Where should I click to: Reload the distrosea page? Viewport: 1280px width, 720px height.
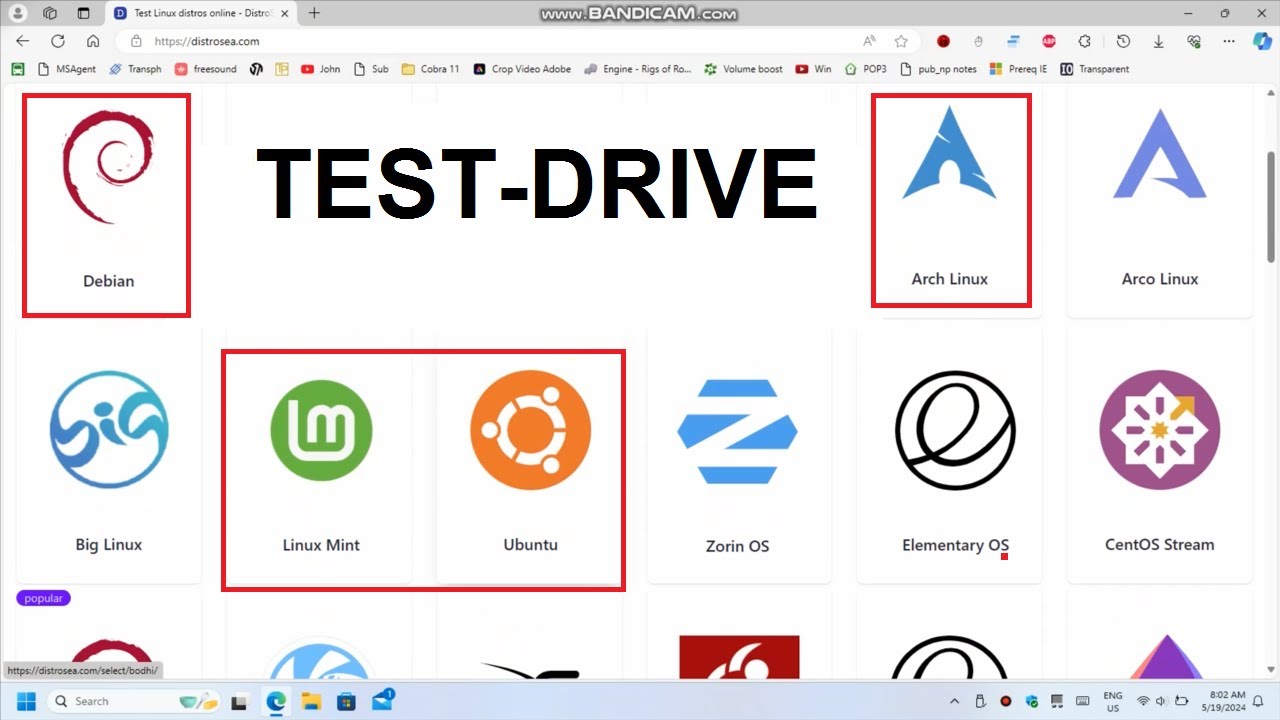(x=58, y=41)
